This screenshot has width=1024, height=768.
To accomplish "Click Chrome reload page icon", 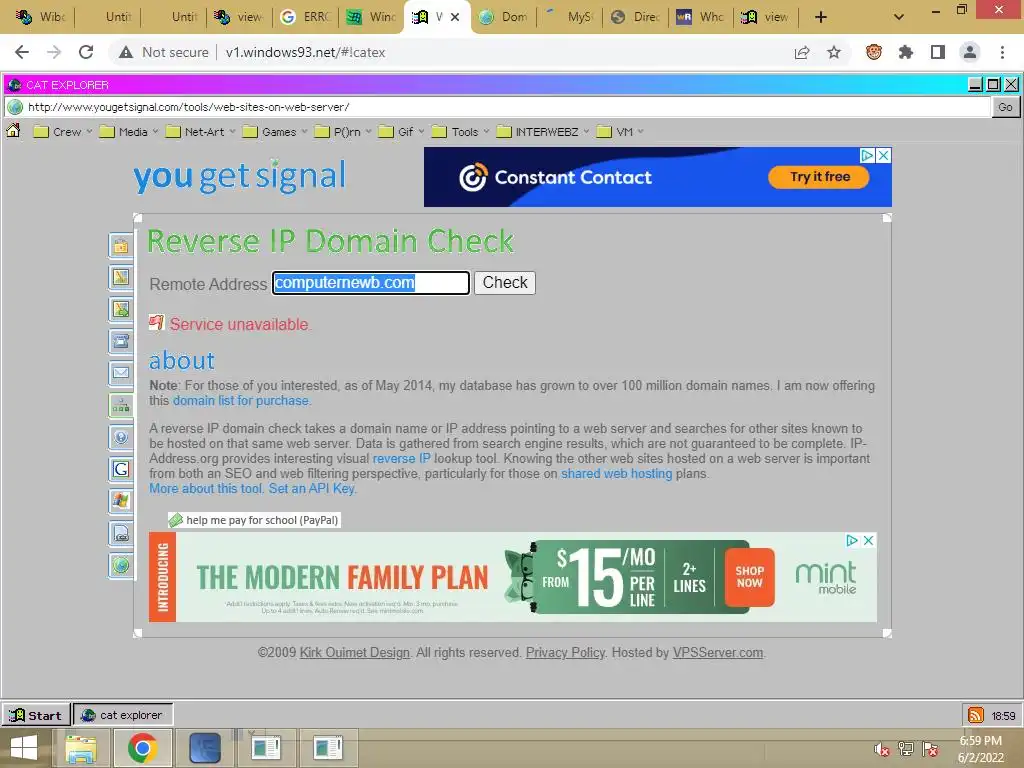I will click(86, 52).
